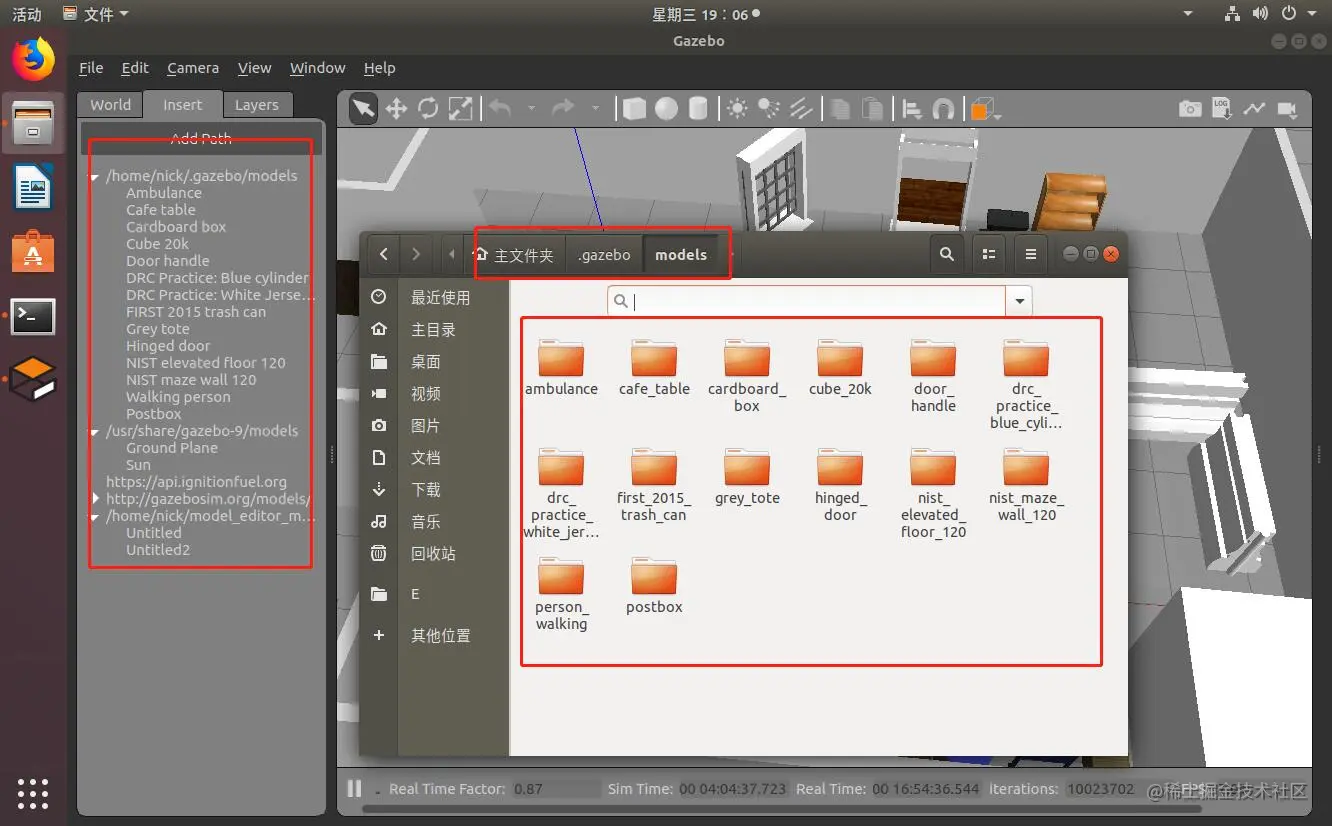Select Hinged door in the Insert list

168,346
